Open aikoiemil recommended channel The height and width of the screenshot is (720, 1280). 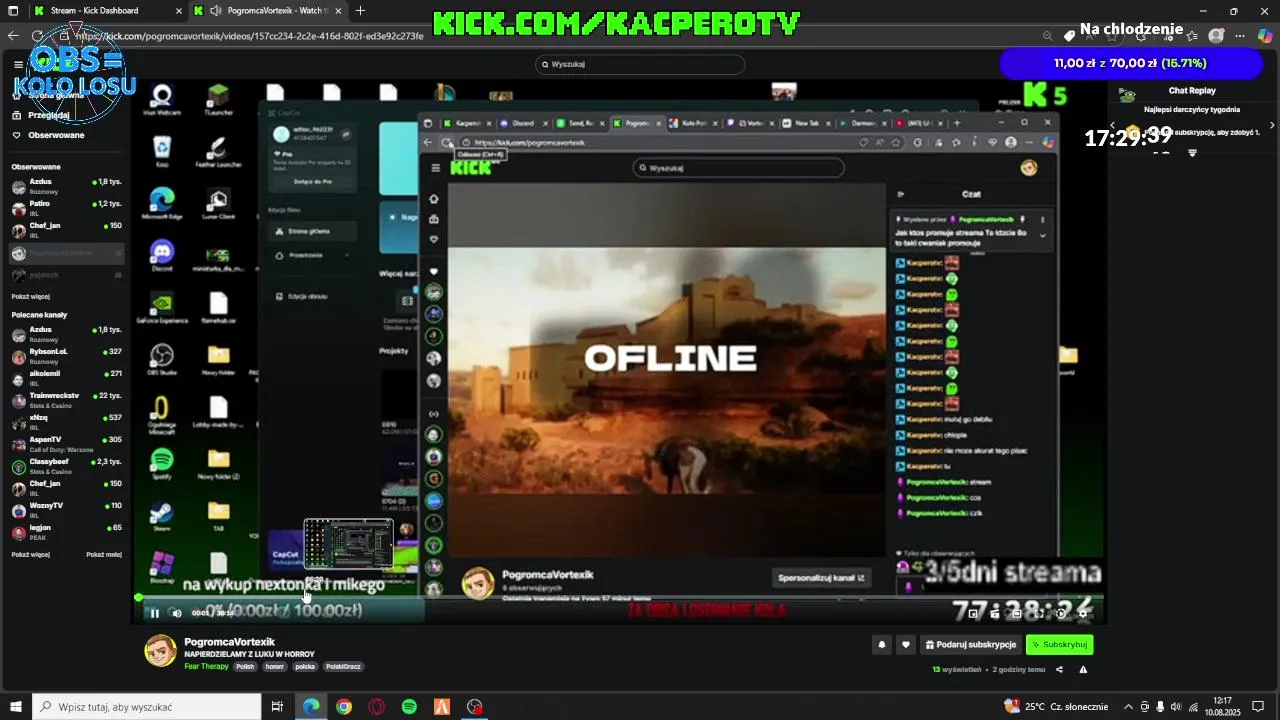click(66, 378)
